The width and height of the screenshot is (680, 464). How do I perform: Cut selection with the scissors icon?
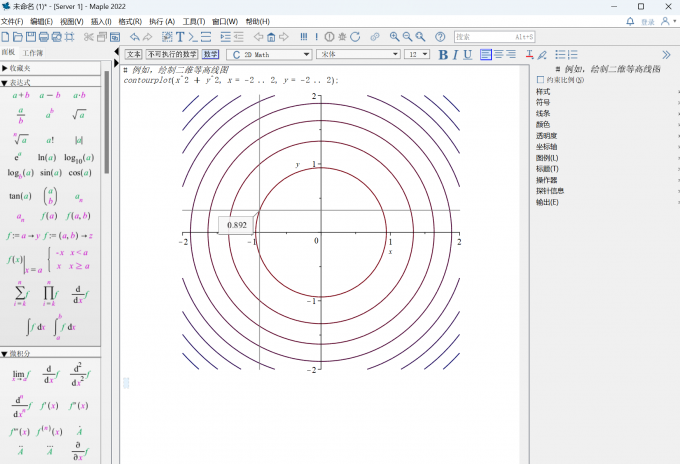pos(89,37)
